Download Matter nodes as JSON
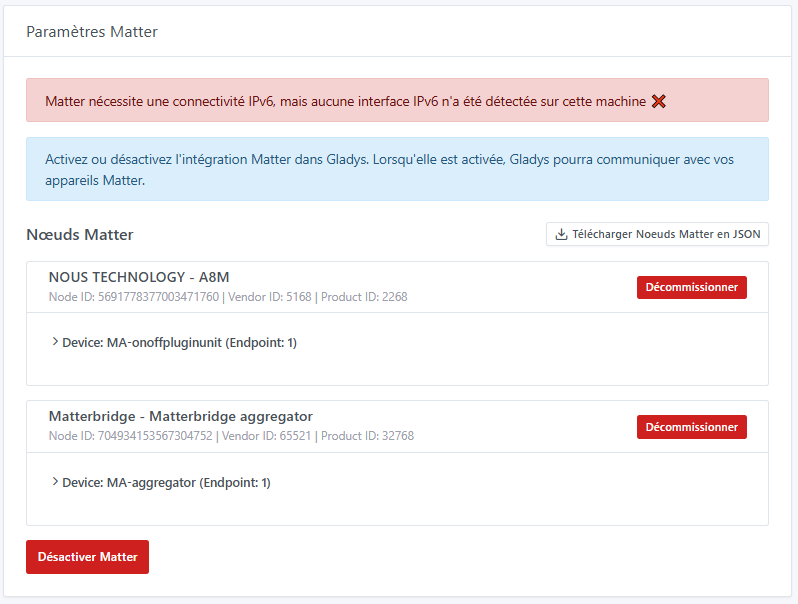This screenshot has height=604, width=798. (657, 235)
